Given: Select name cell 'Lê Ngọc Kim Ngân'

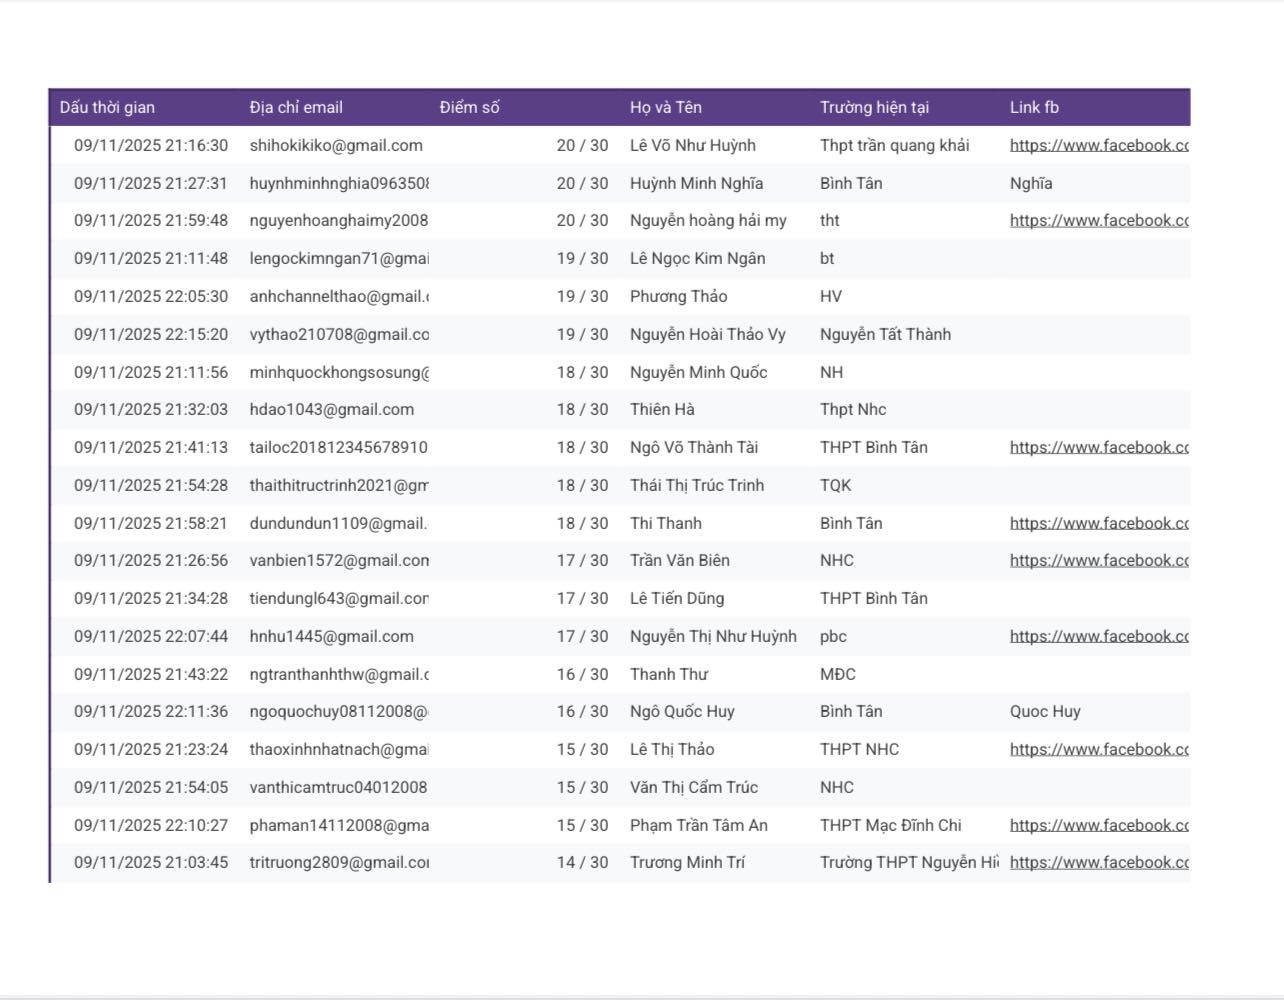Looking at the screenshot, I should pyautogui.click(x=698, y=258).
